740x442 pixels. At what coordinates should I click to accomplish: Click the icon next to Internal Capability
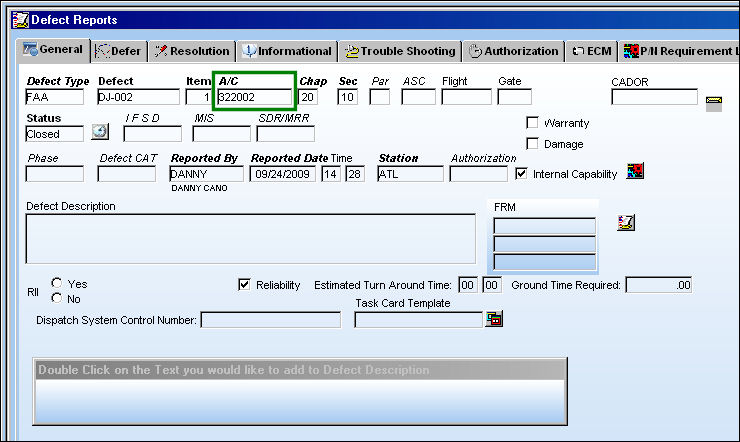tap(635, 171)
